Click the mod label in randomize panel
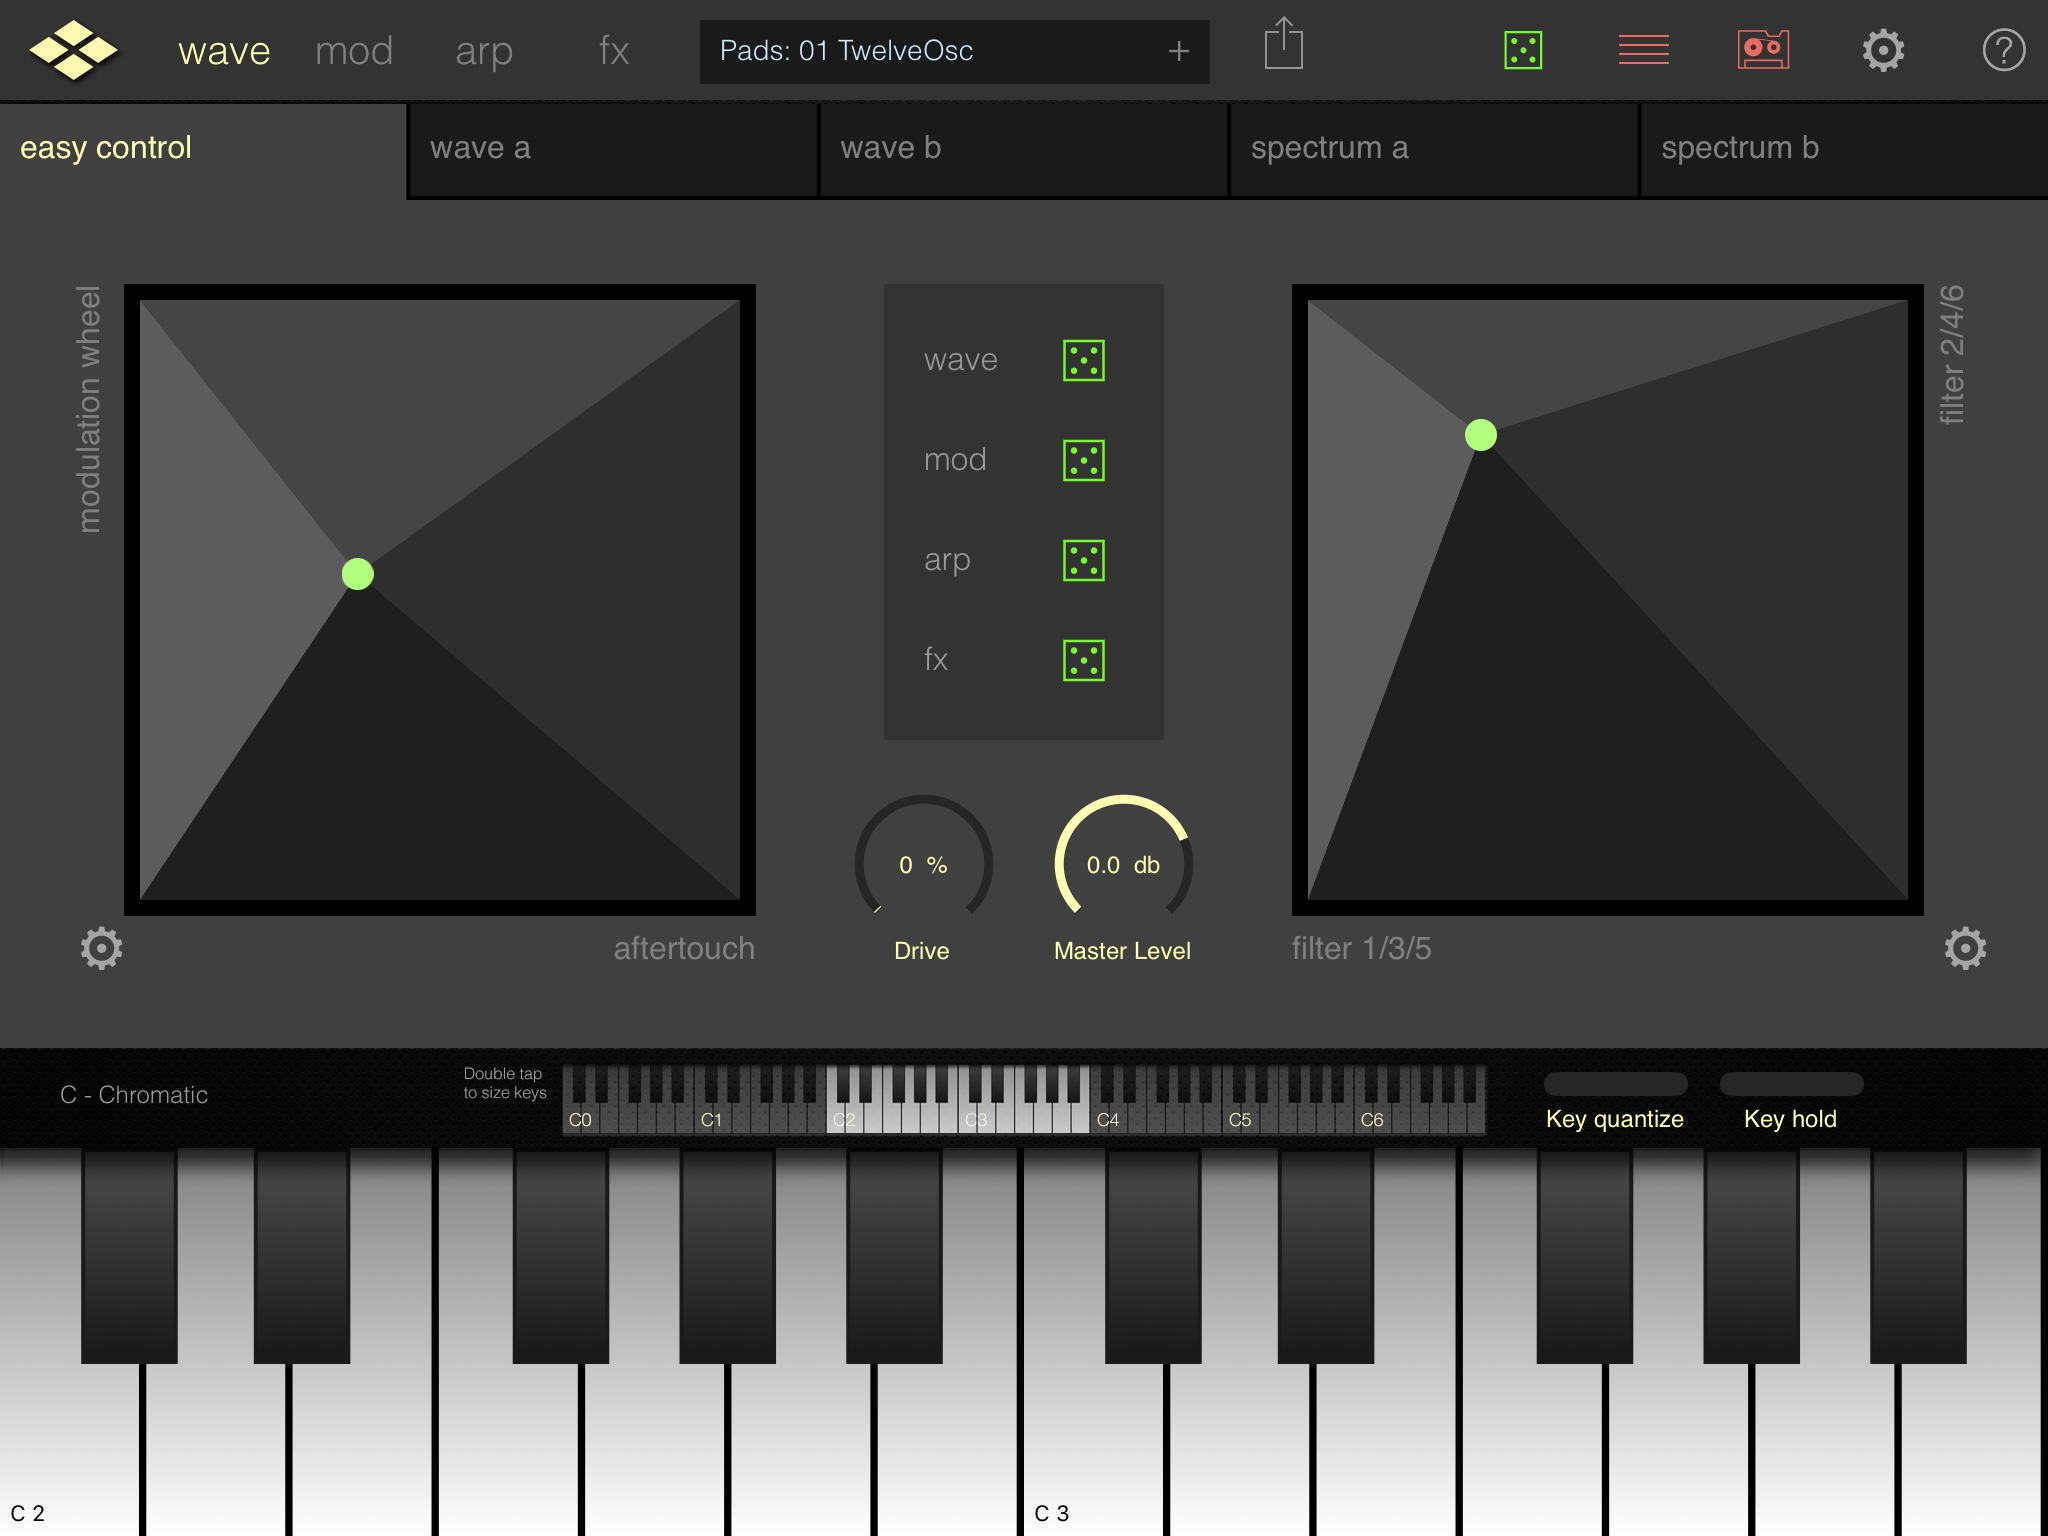2048x1536 pixels. pos(955,460)
